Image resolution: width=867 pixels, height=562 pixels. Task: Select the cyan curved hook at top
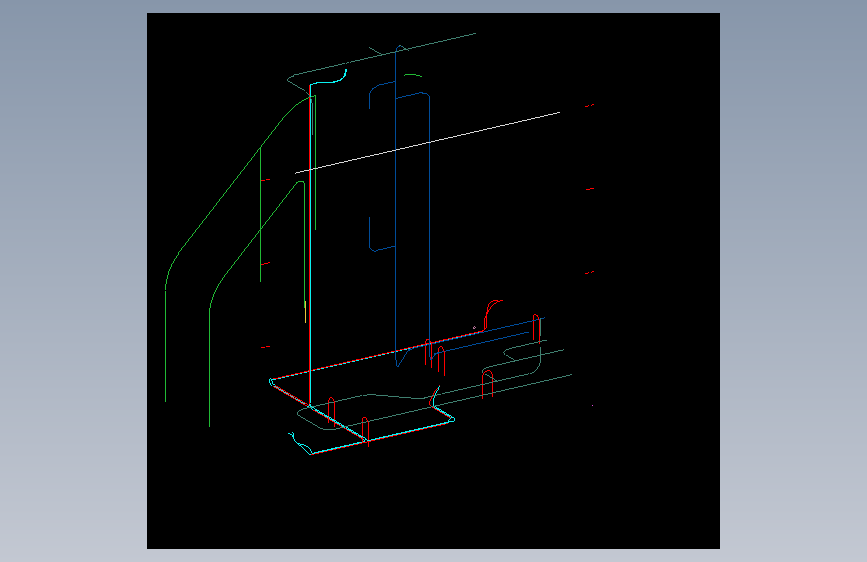[x=328, y=78]
